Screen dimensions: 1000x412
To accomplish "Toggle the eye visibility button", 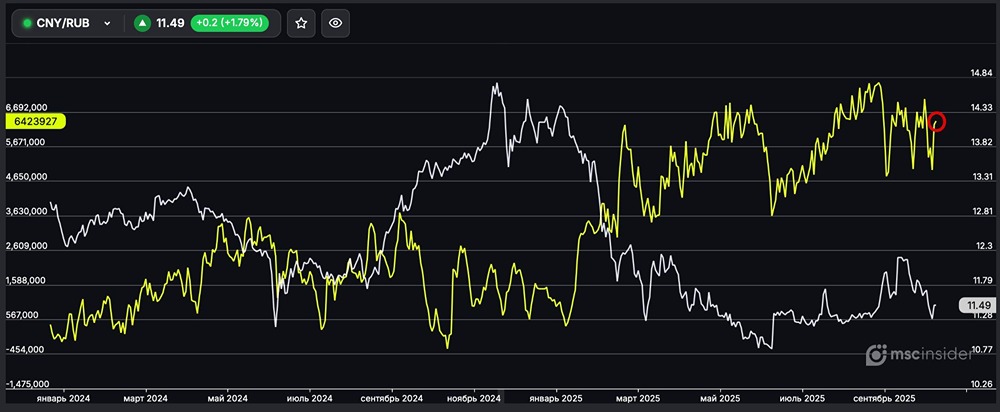I will click(x=335, y=23).
